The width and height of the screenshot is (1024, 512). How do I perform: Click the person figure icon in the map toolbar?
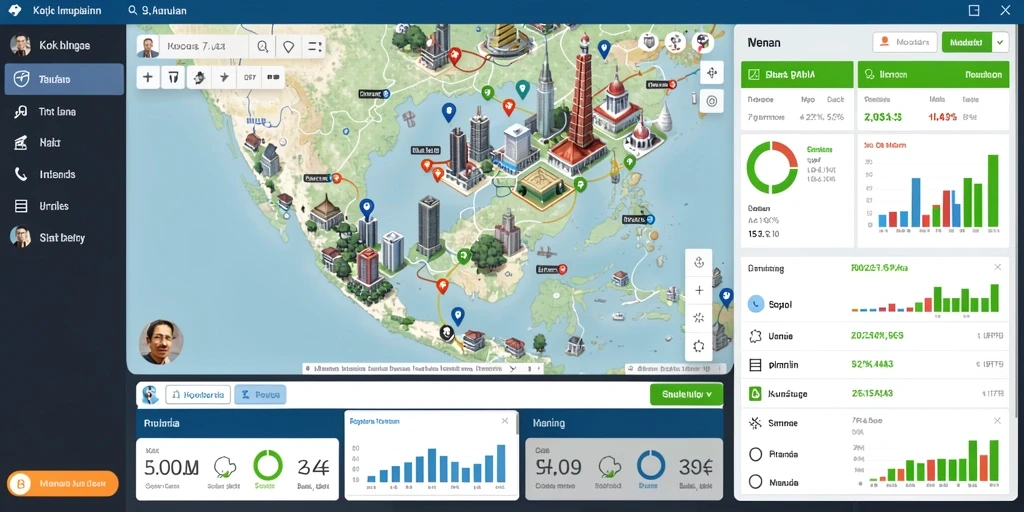coord(199,77)
